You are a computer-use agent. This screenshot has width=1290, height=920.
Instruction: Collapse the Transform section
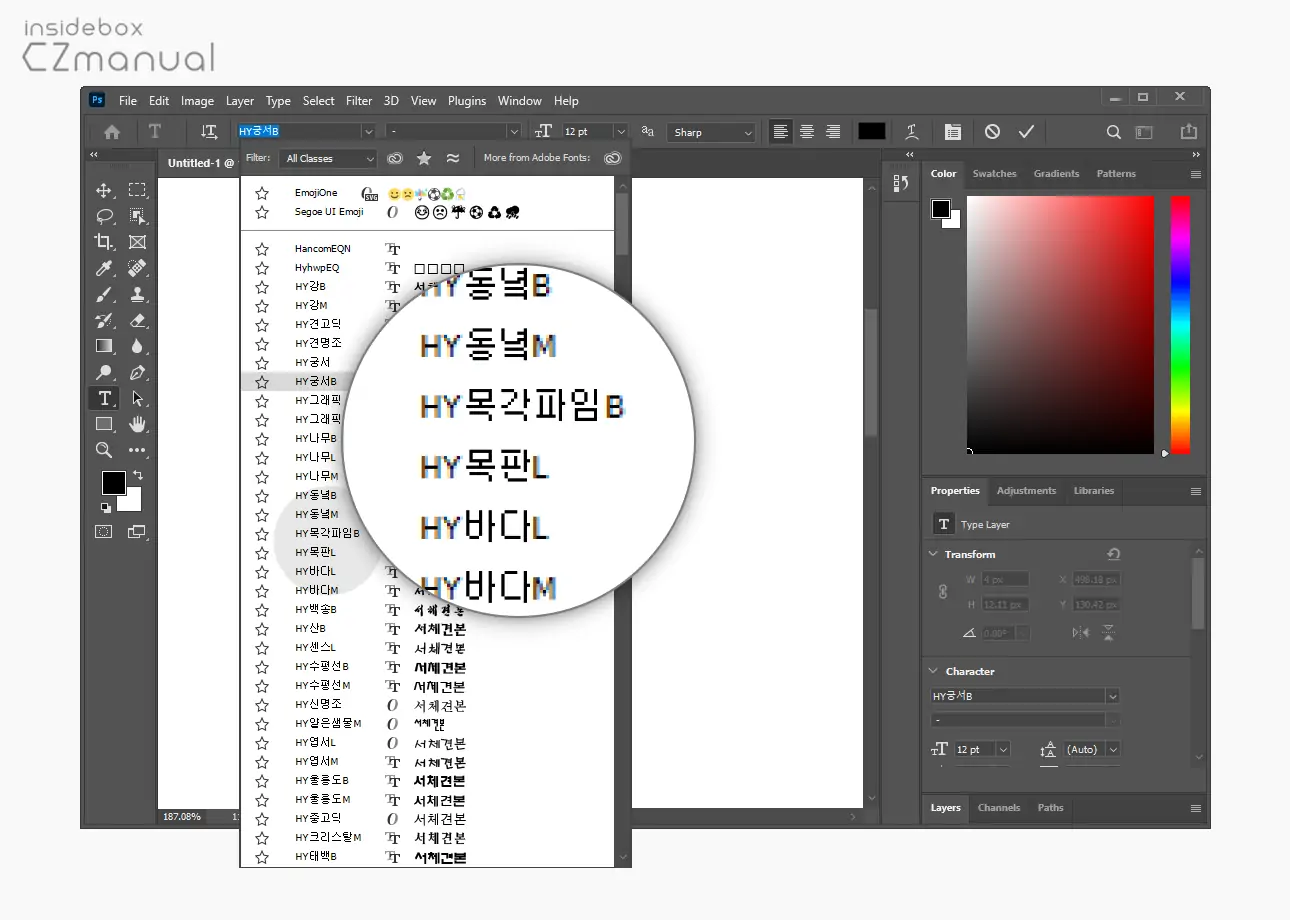(934, 554)
